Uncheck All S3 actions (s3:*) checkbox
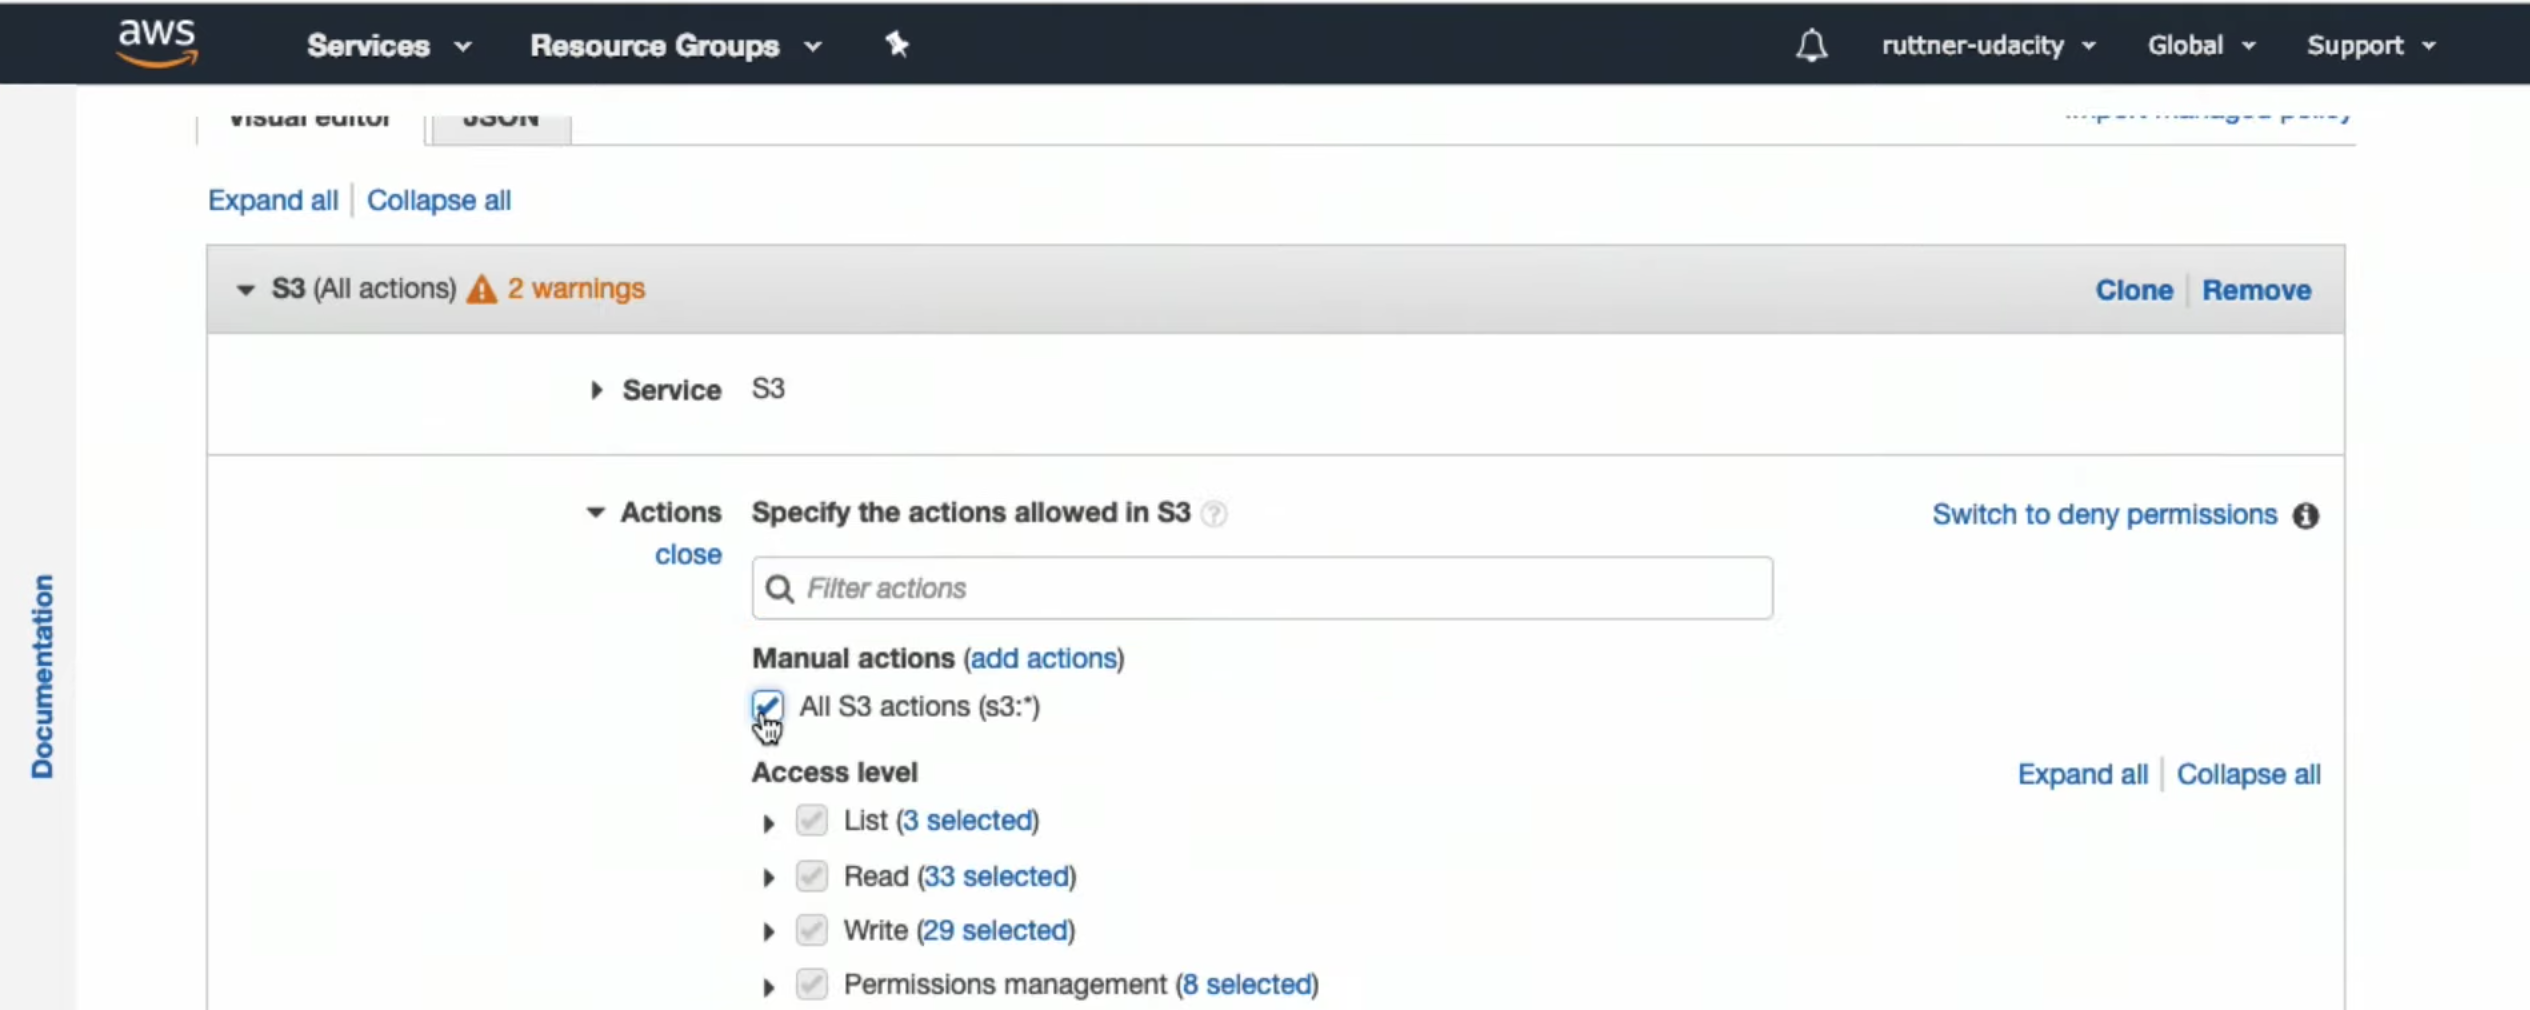This screenshot has height=1010, width=2530. (767, 706)
